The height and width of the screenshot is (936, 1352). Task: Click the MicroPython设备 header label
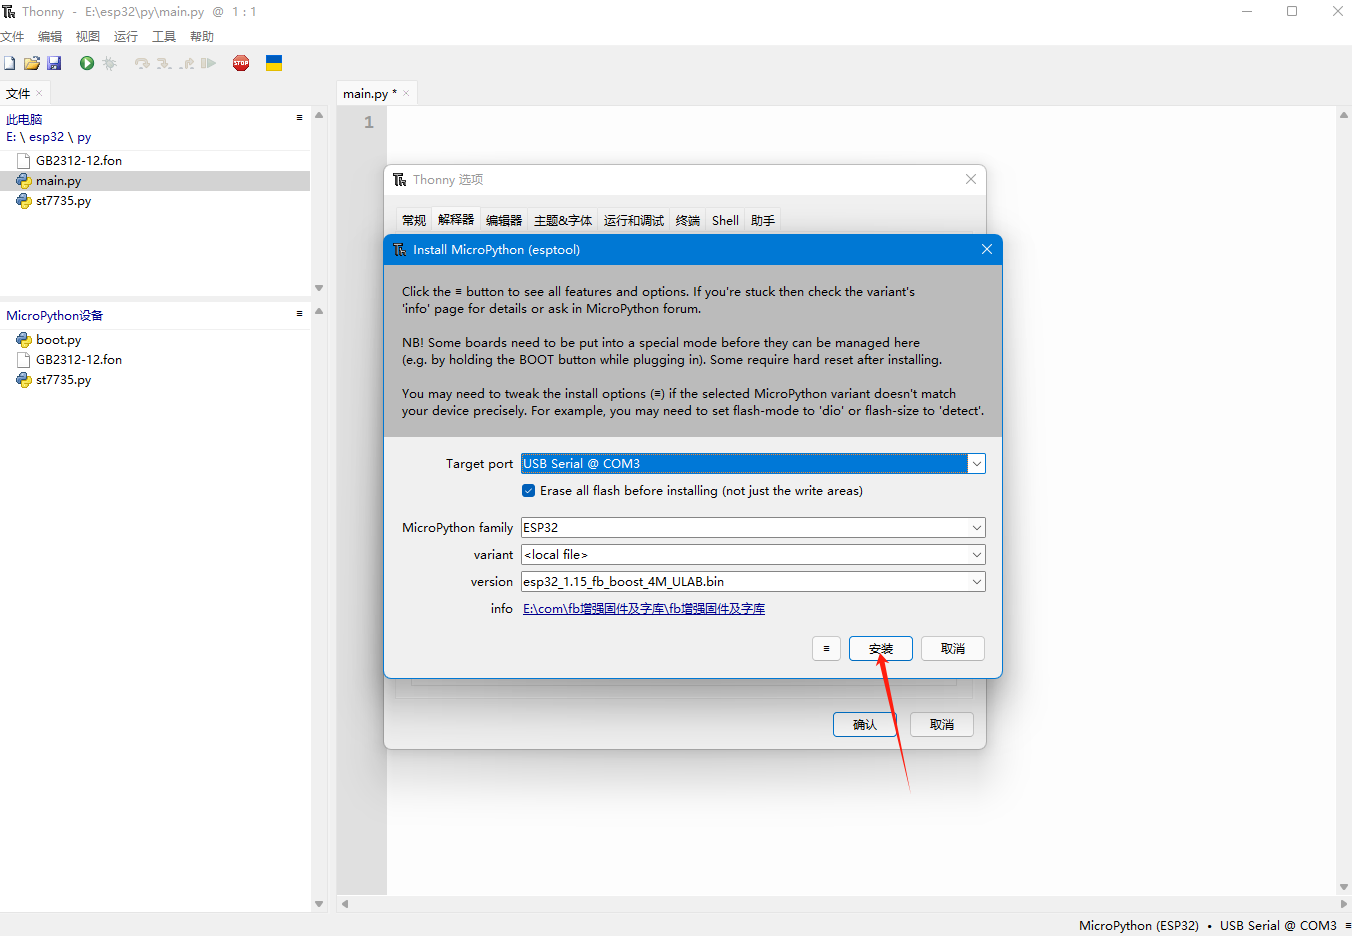click(x=55, y=315)
